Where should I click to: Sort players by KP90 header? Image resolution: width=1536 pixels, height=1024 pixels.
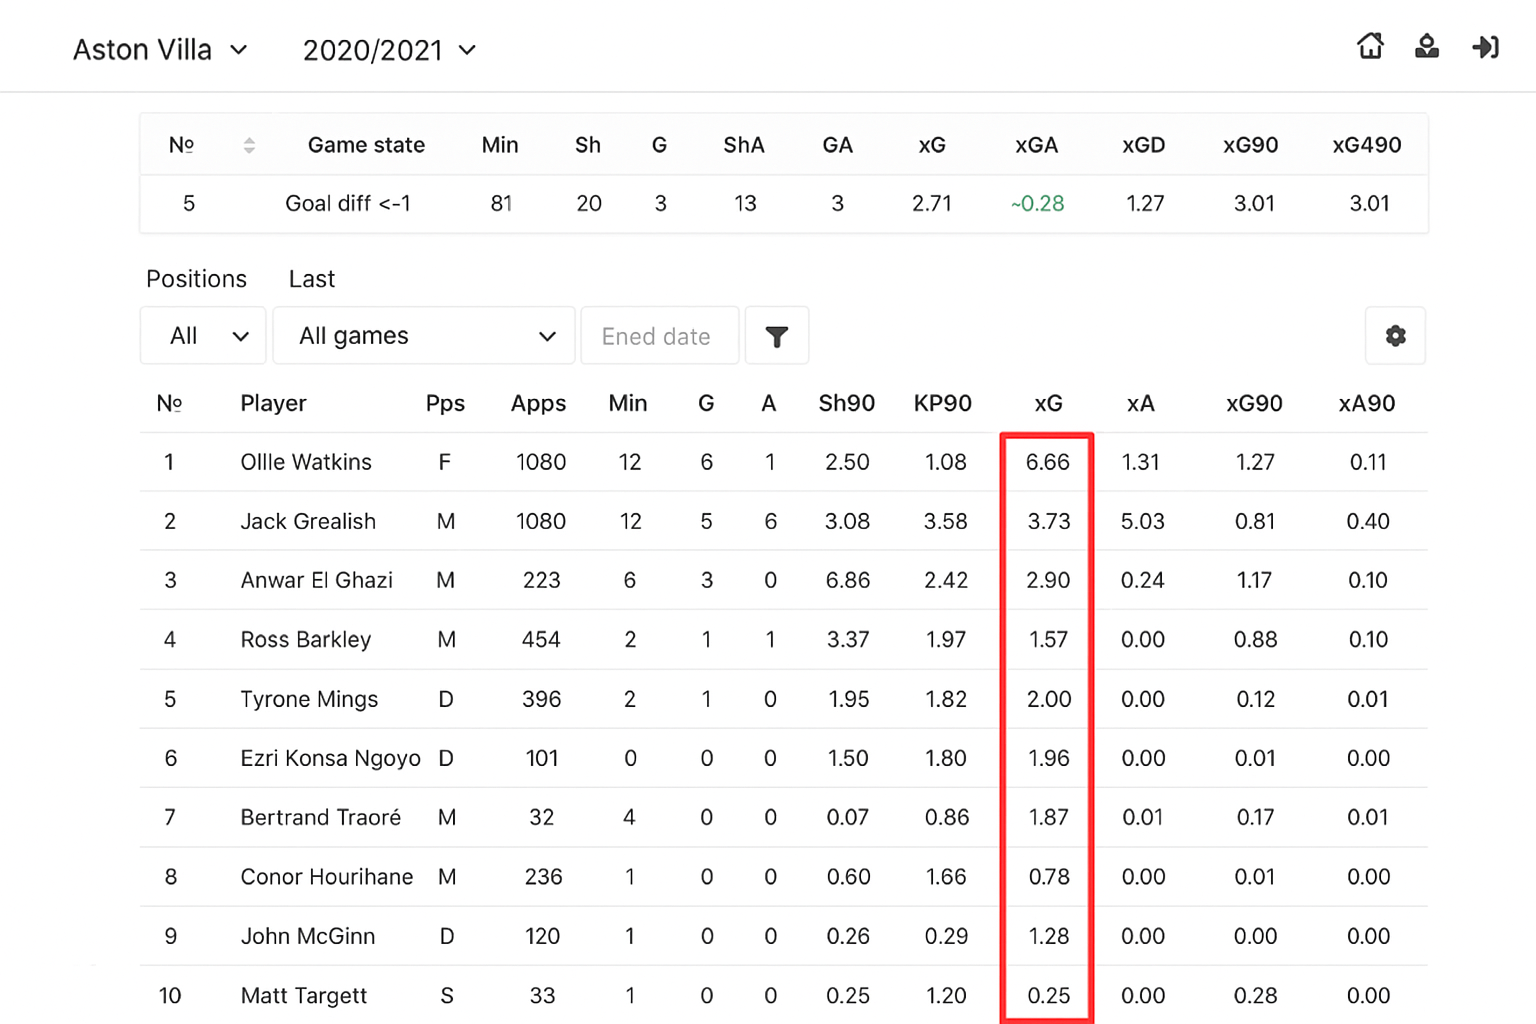pyautogui.click(x=942, y=403)
